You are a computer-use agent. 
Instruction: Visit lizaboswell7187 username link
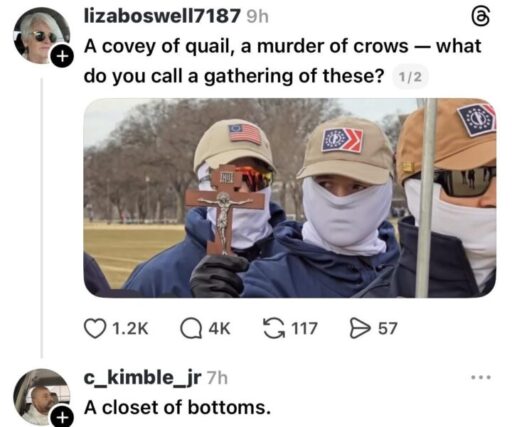pyautogui.click(x=162, y=16)
